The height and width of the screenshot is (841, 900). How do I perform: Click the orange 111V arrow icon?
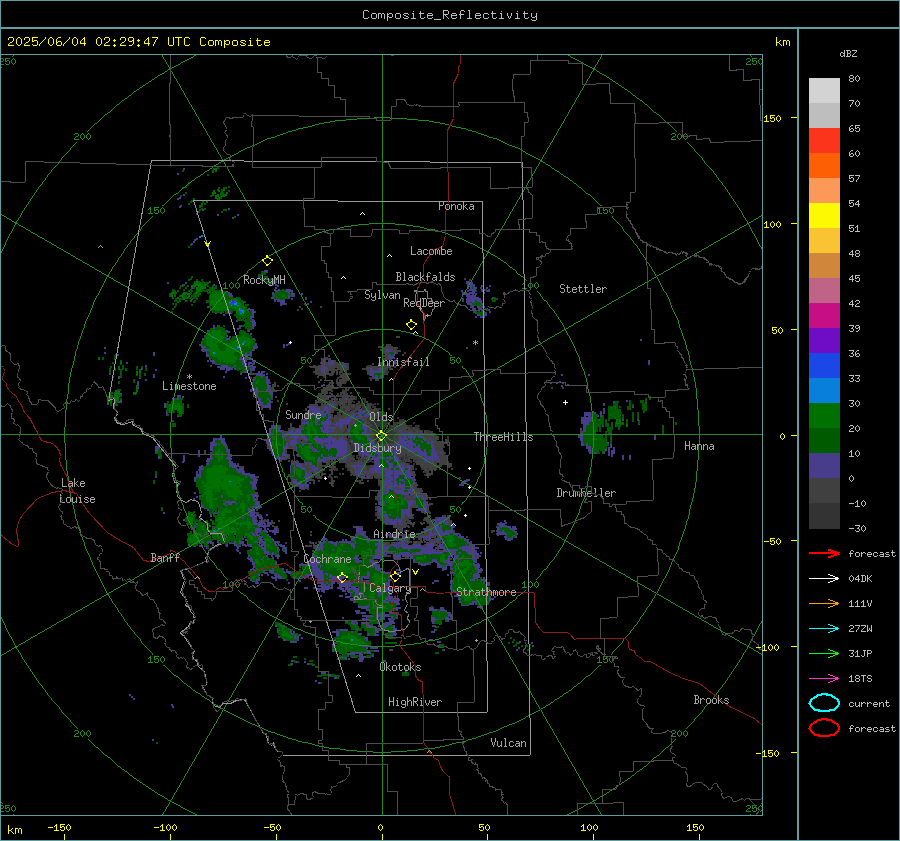[x=824, y=603]
